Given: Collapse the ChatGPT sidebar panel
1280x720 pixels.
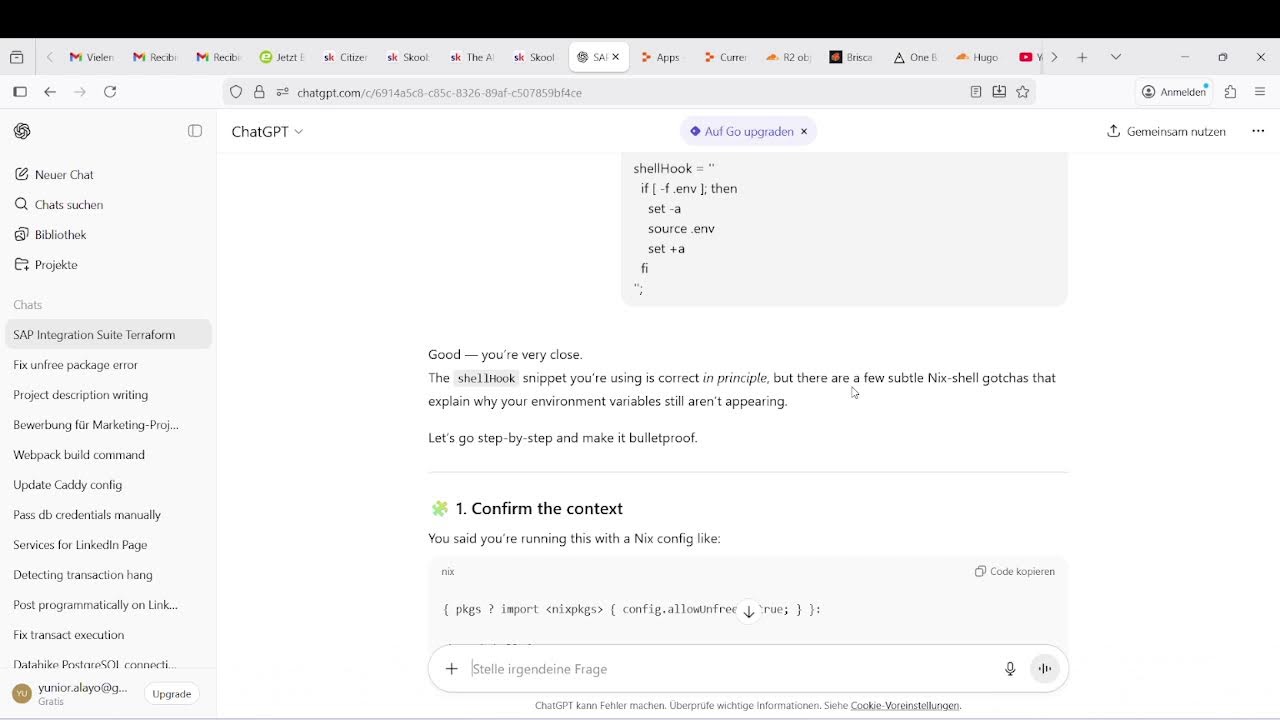Looking at the screenshot, I should (x=195, y=131).
